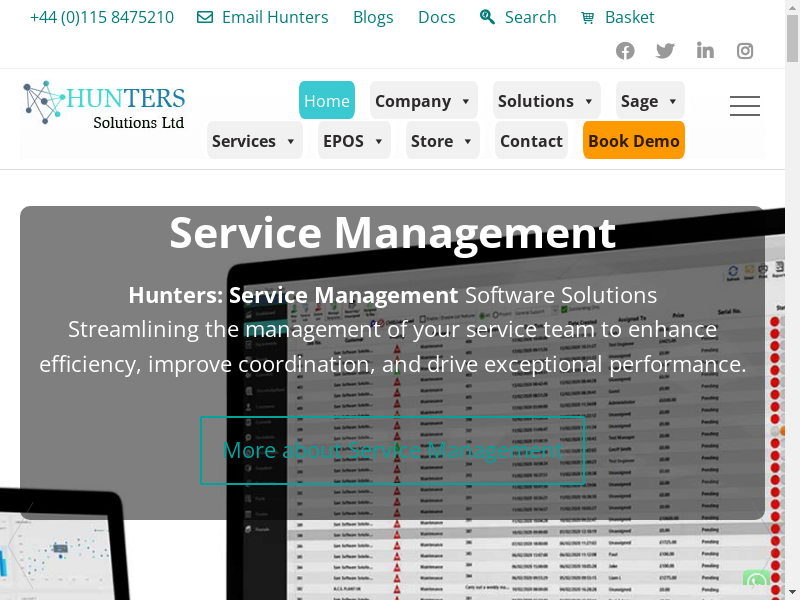Select the Home menu item
800x600 pixels.
tap(327, 101)
